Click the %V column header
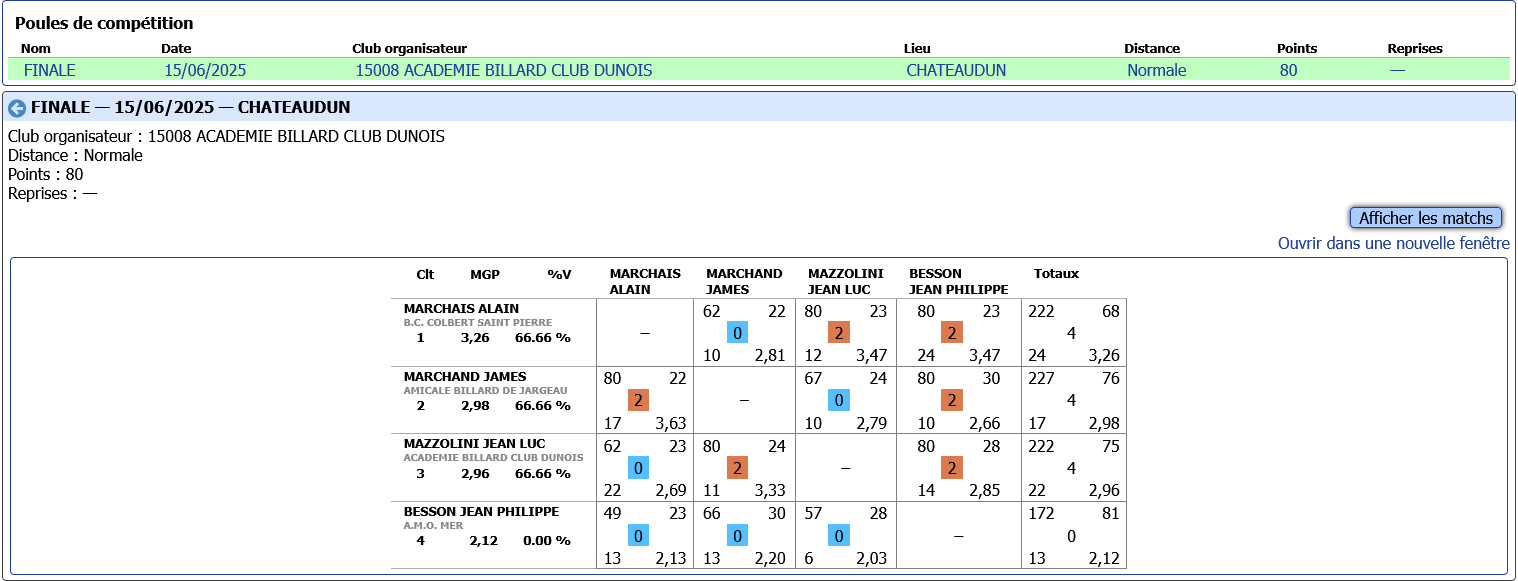This screenshot has height=581, width=1518. click(x=559, y=274)
